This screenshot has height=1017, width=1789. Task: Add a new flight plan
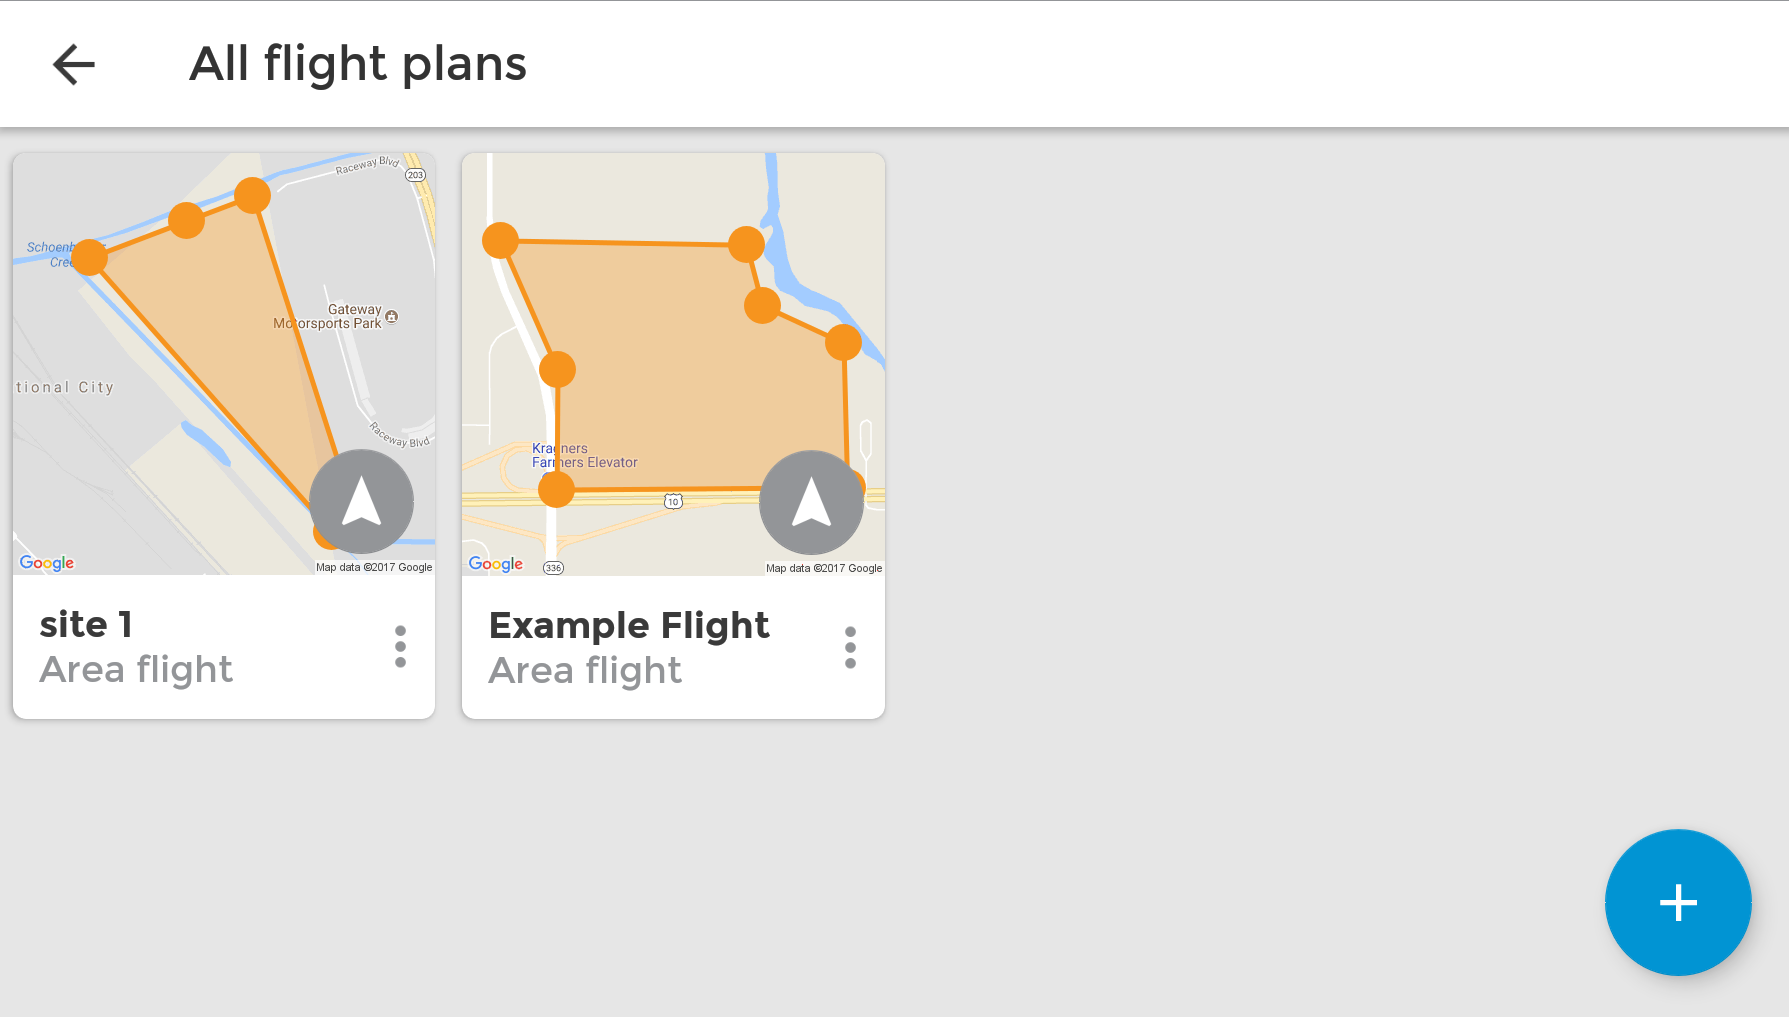pos(1678,902)
